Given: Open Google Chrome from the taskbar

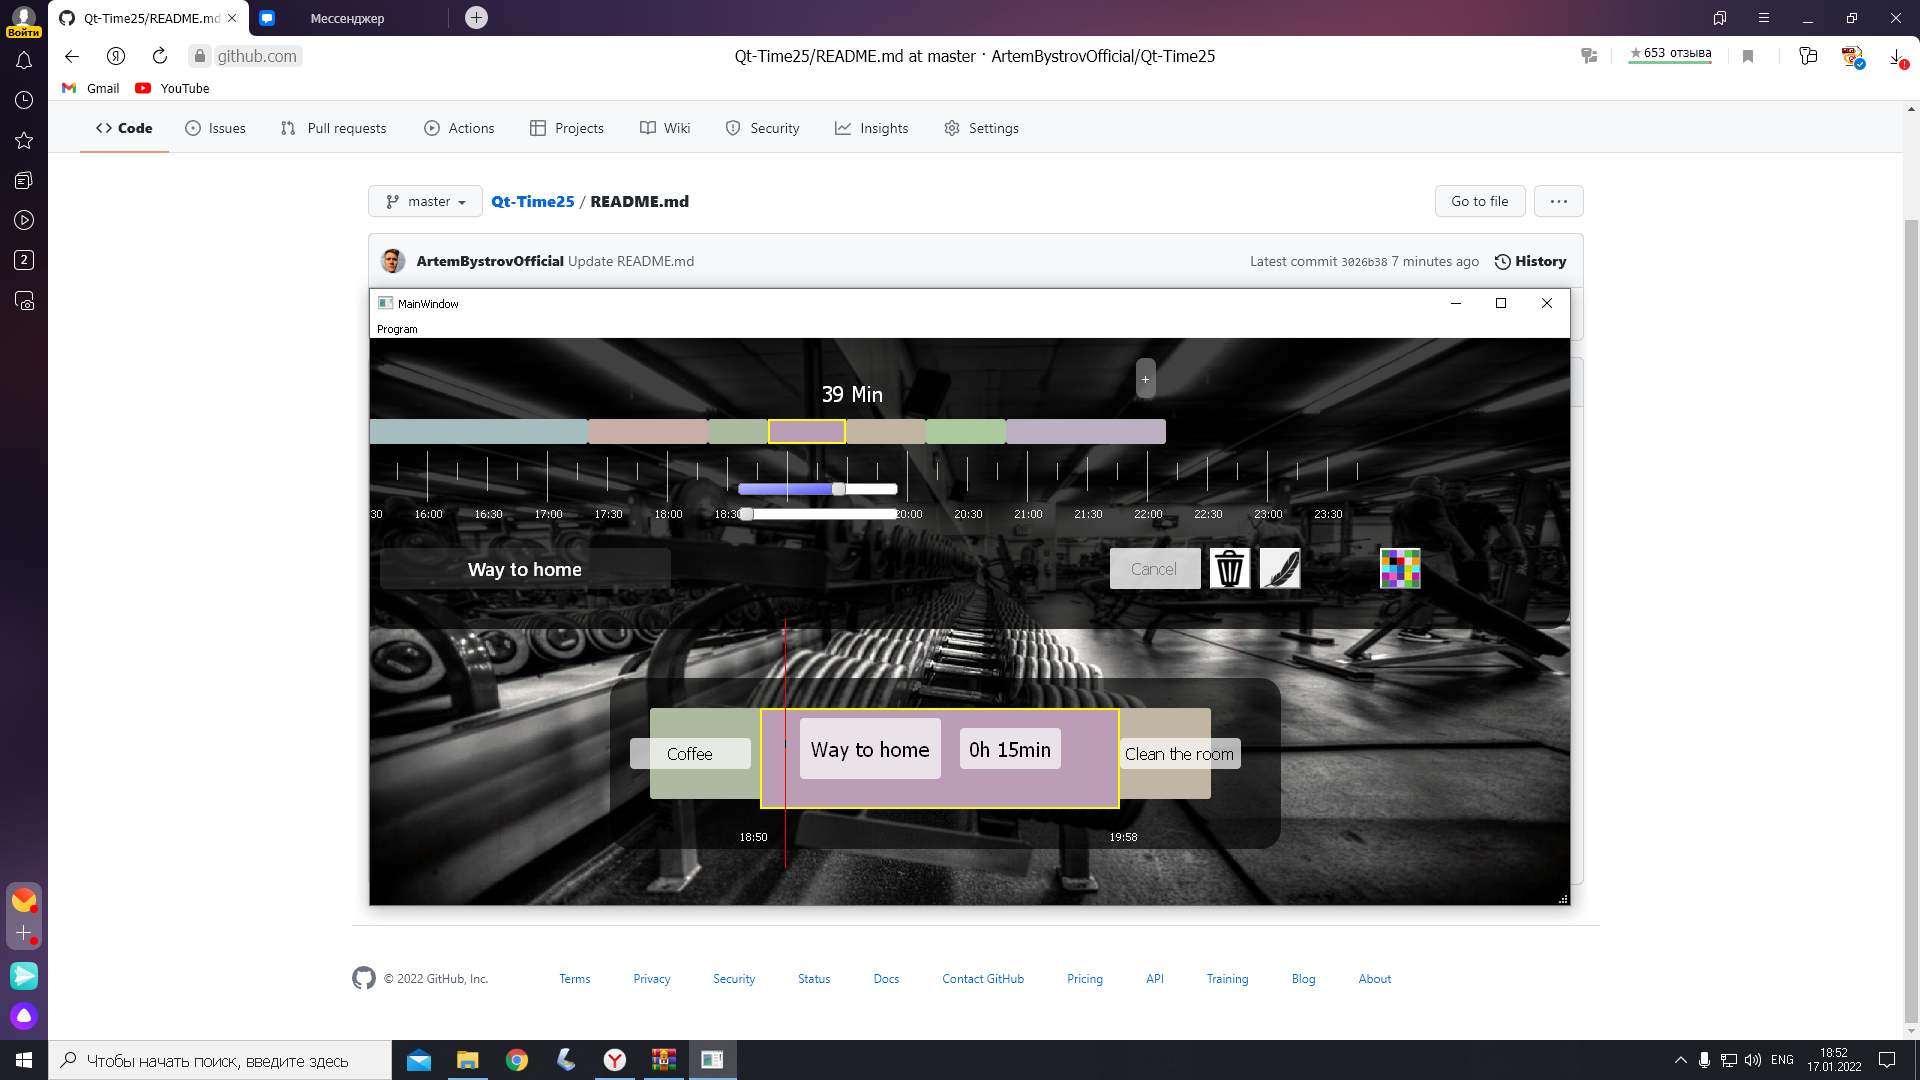Looking at the screenshot, I should coord(517,1060).
